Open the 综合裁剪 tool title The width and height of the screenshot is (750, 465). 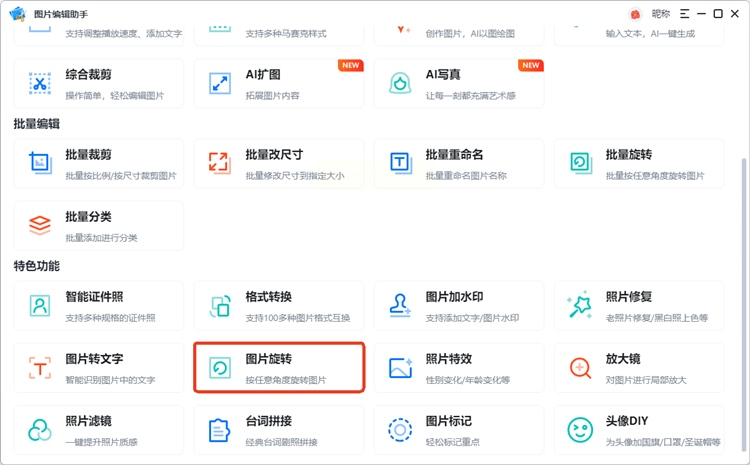point(88,75)
